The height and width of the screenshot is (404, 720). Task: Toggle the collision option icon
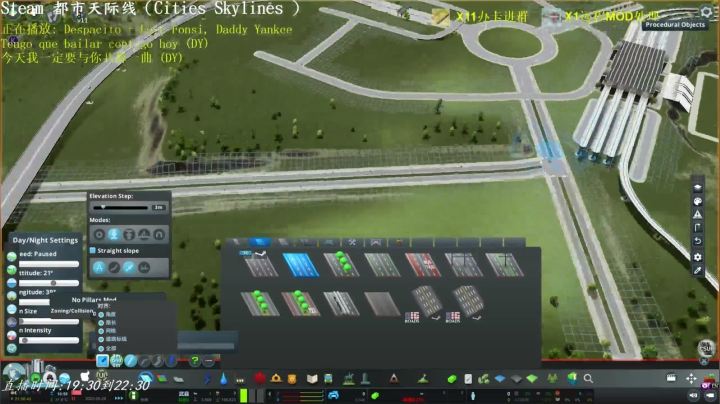tap(144, 267)
